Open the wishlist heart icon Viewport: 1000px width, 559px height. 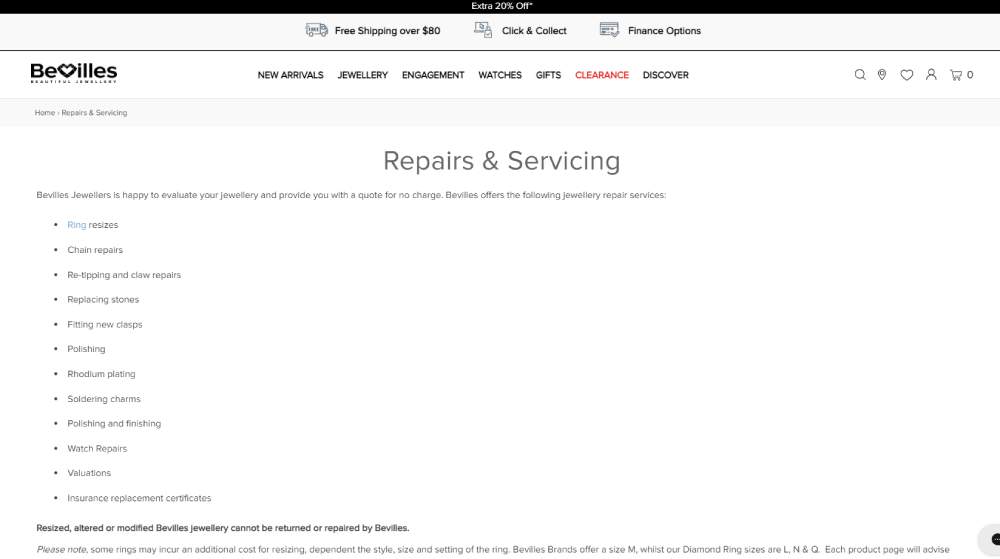(906, 75)
